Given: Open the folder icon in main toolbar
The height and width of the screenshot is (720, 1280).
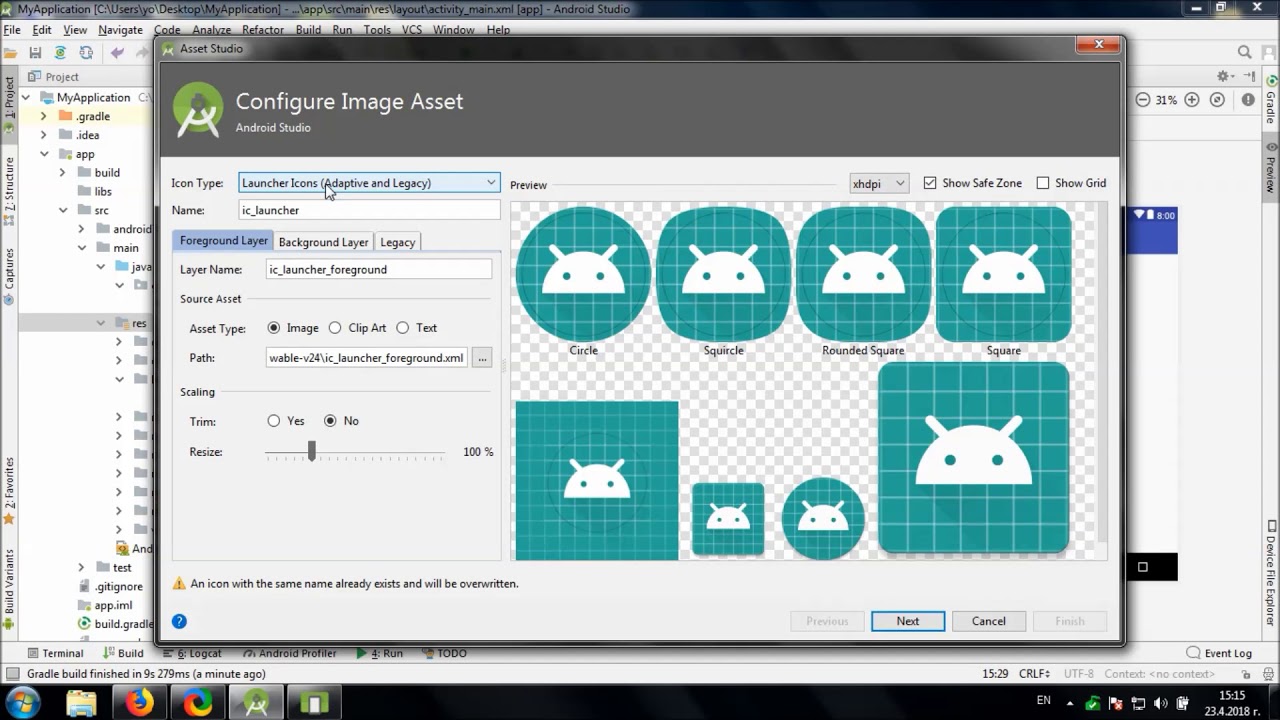Looking at the screenshot, I should click(11, 53).
